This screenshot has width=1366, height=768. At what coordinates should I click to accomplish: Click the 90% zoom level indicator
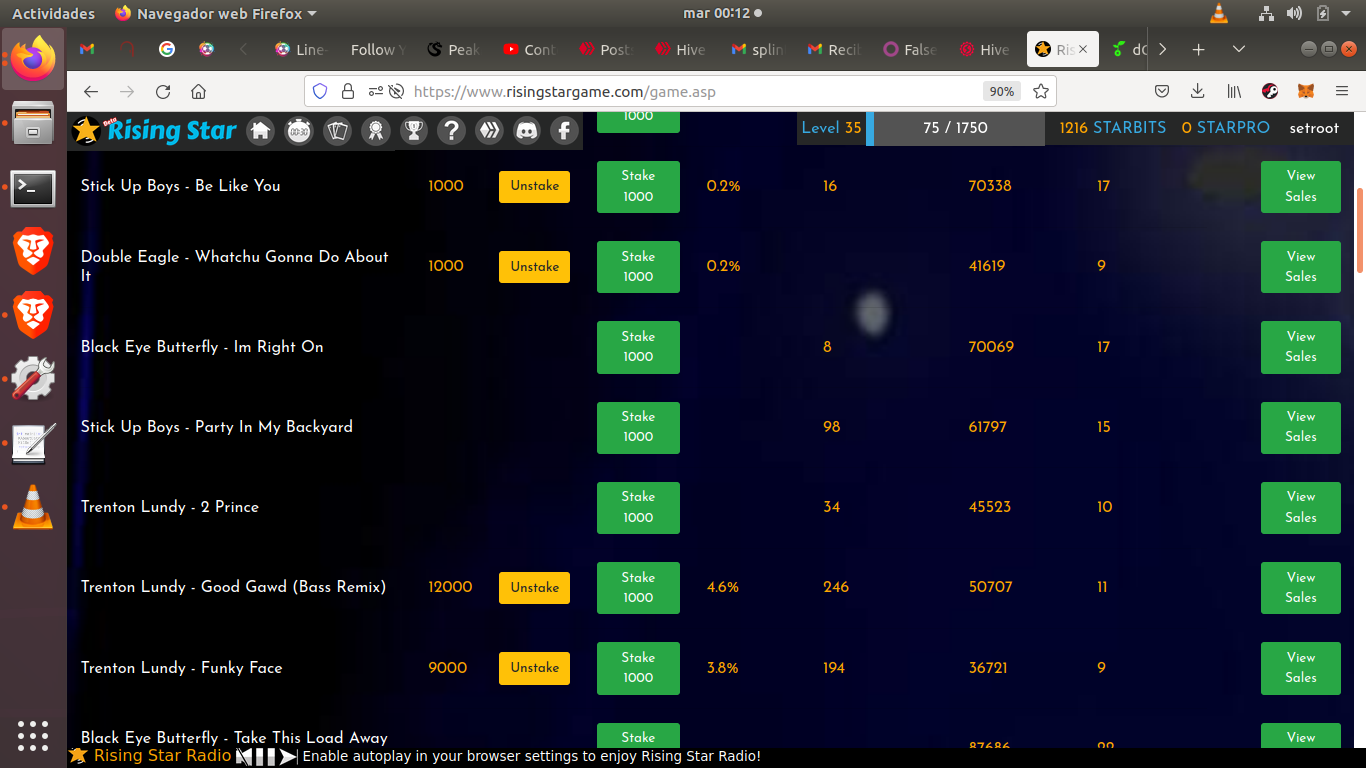click(x=1001, y=91)
